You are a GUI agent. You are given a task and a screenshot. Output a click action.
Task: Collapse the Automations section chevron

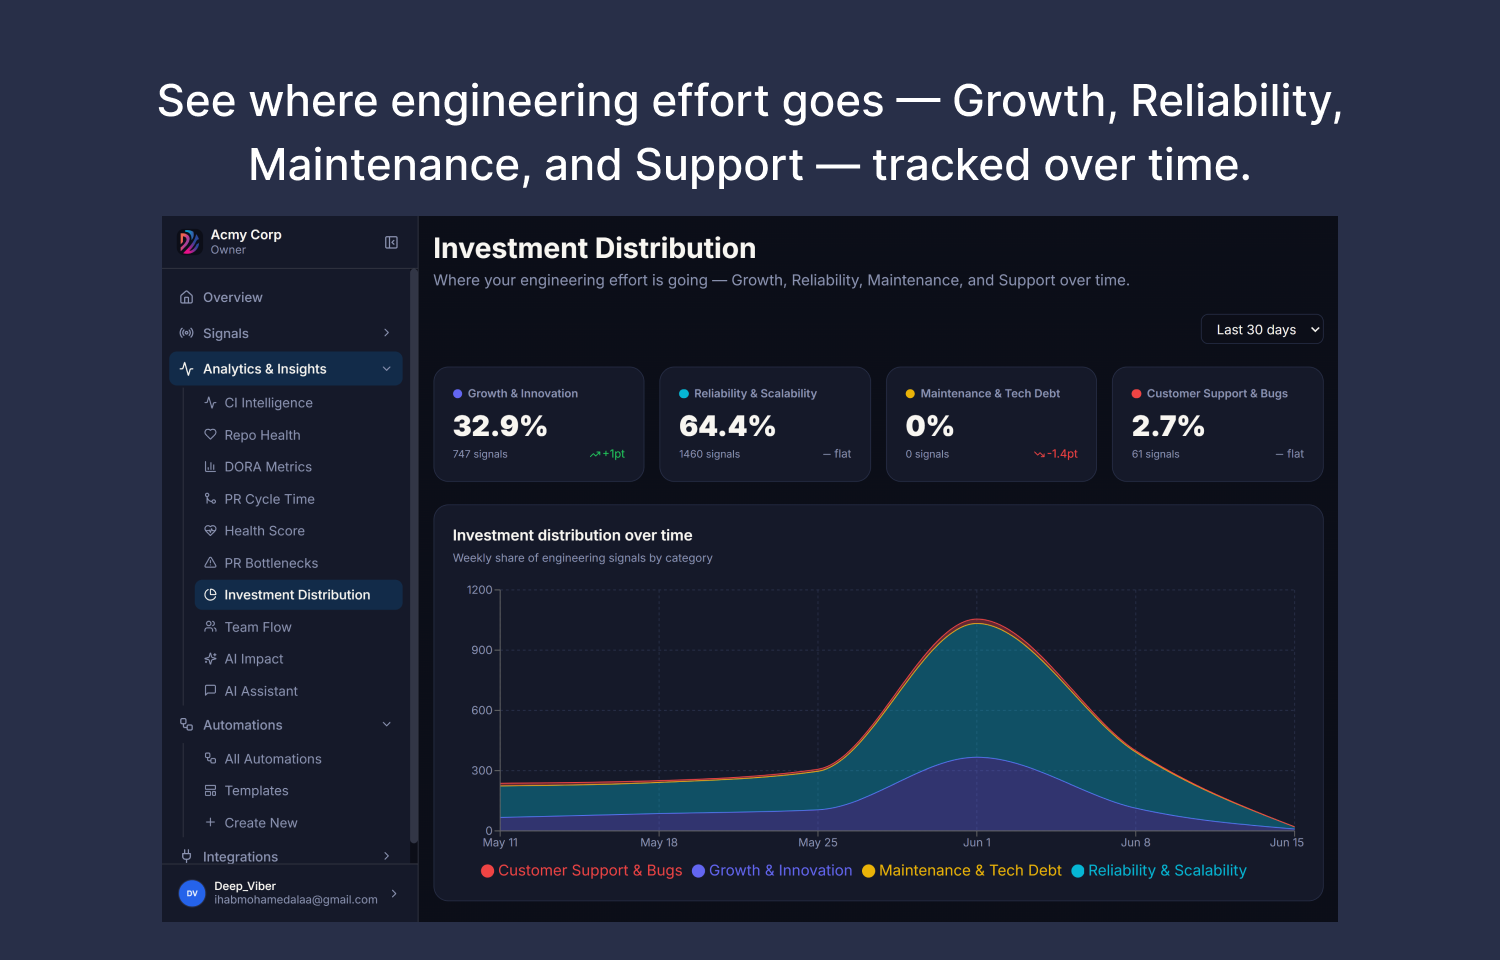386,725
